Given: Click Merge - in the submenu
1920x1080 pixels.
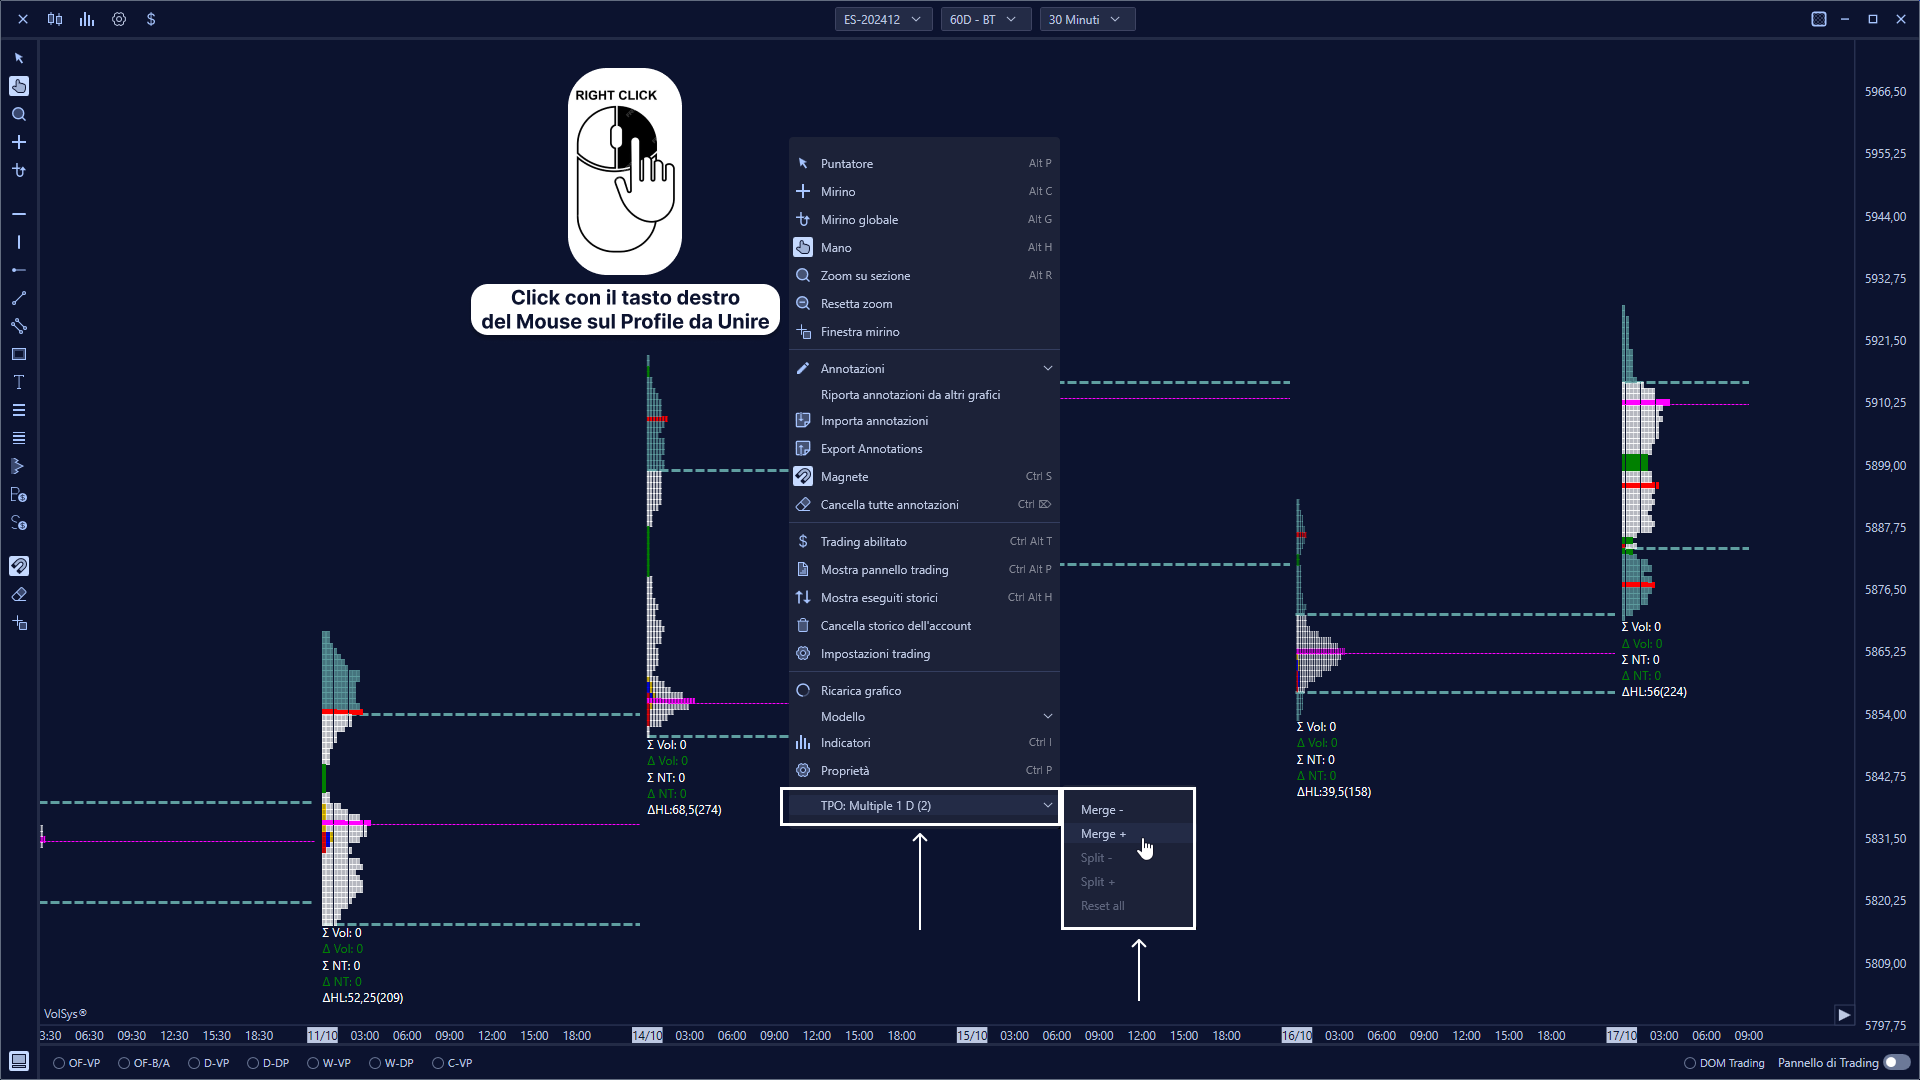Looking at the screenshot, I should coord(1128,810).
